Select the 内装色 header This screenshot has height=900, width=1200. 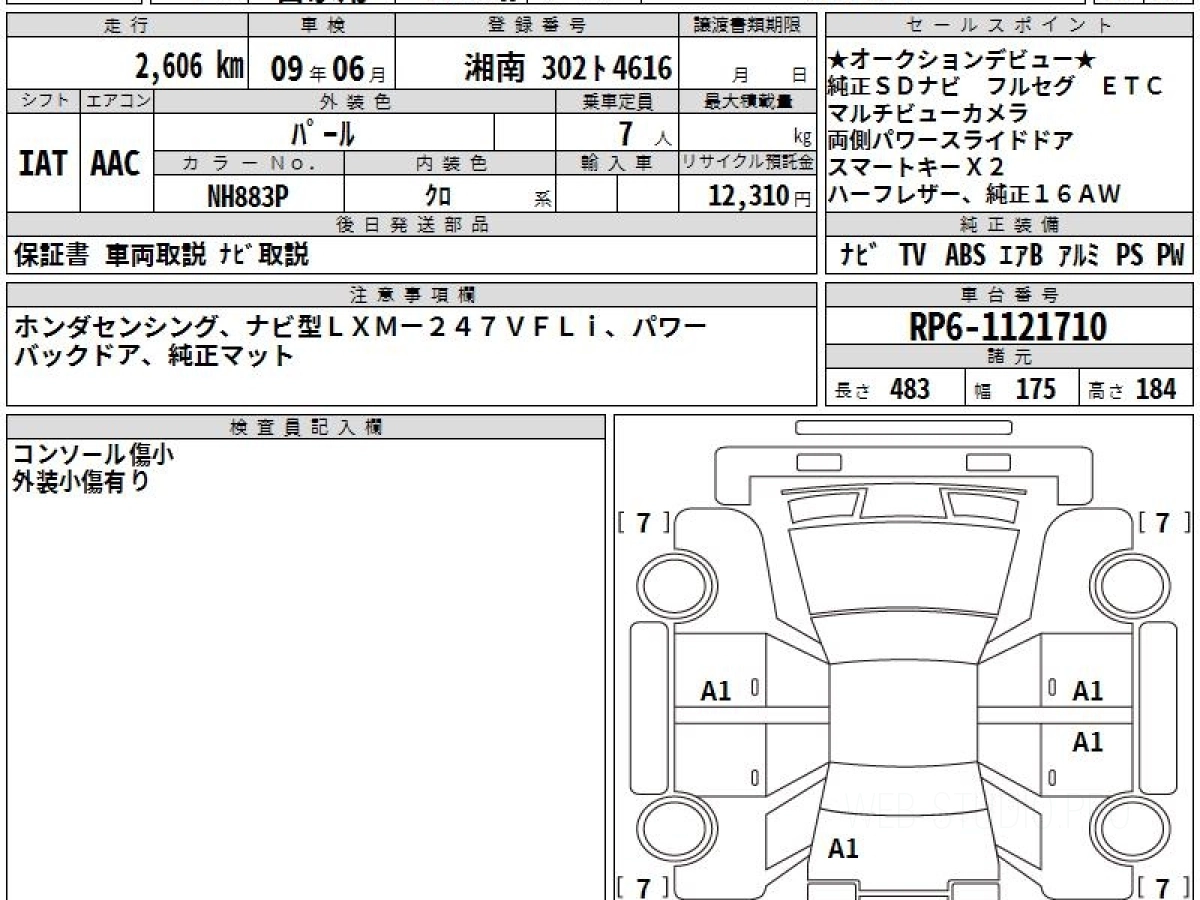[450, 164]
